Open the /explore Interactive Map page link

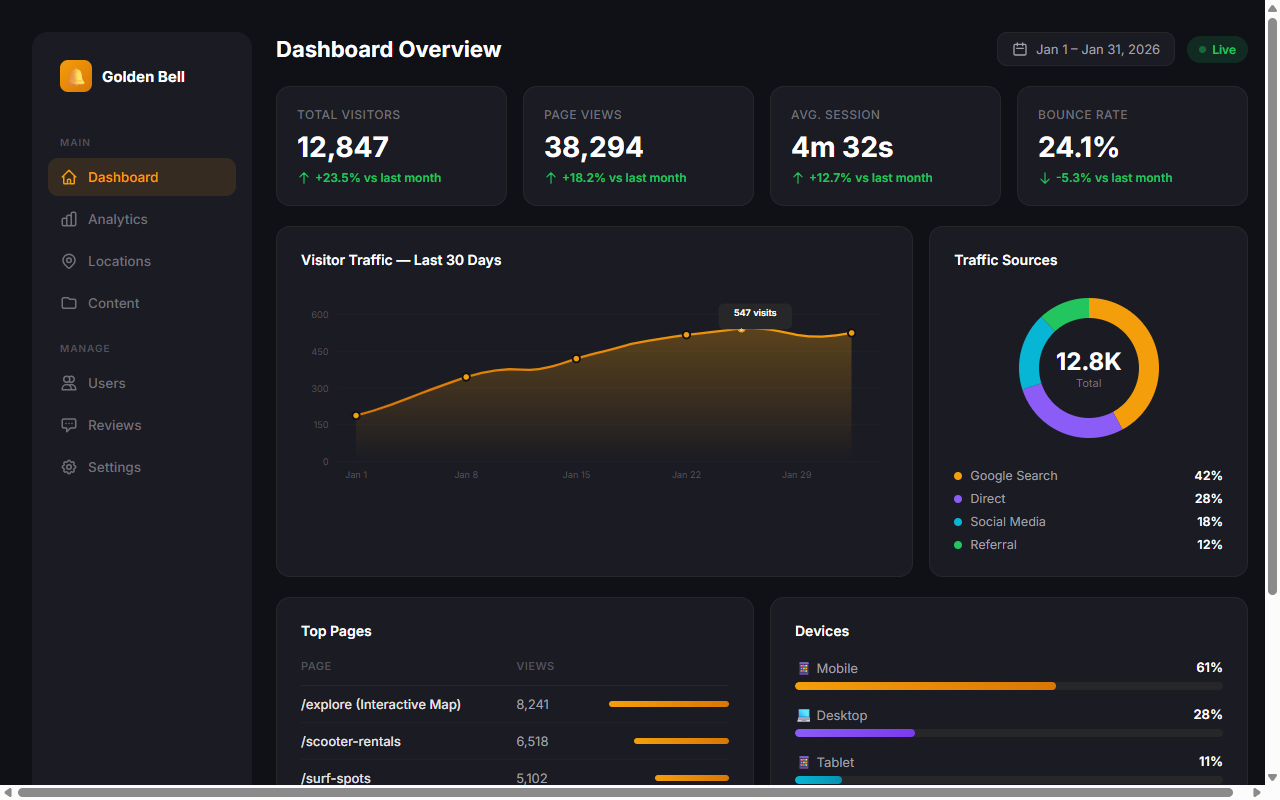coord(381,704)
